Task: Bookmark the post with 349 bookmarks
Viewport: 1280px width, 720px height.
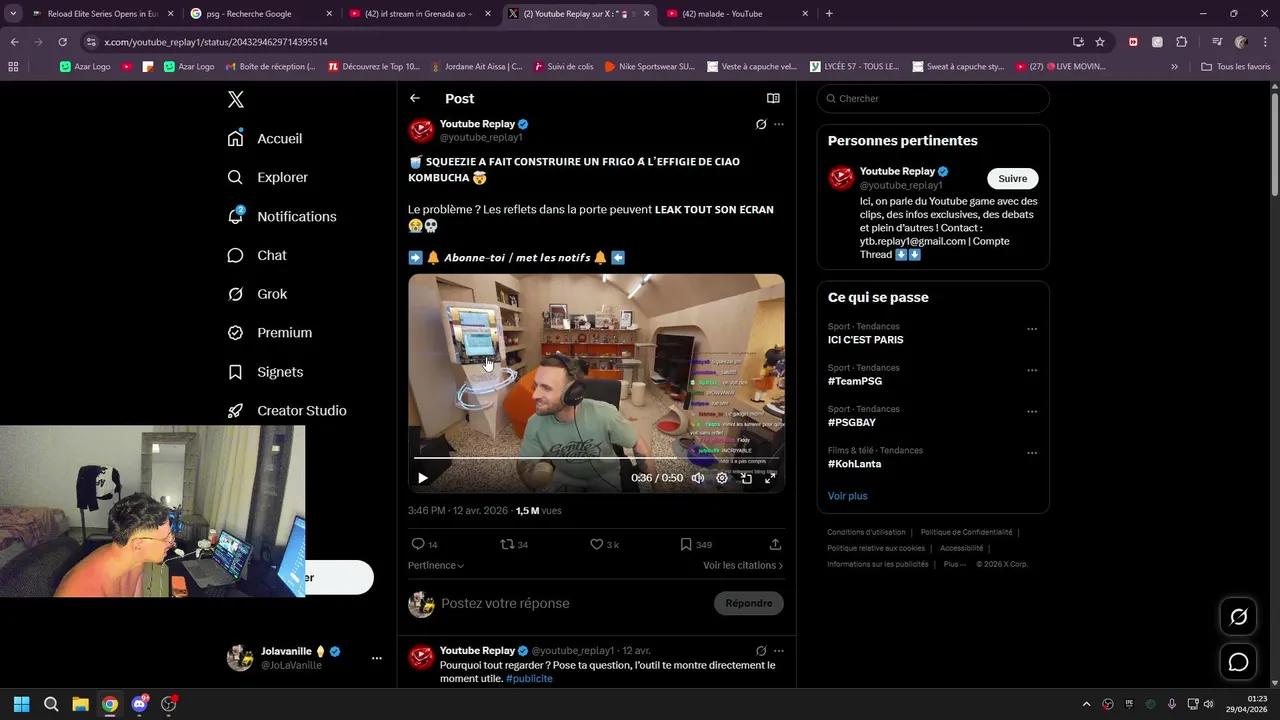Action: 696,544
